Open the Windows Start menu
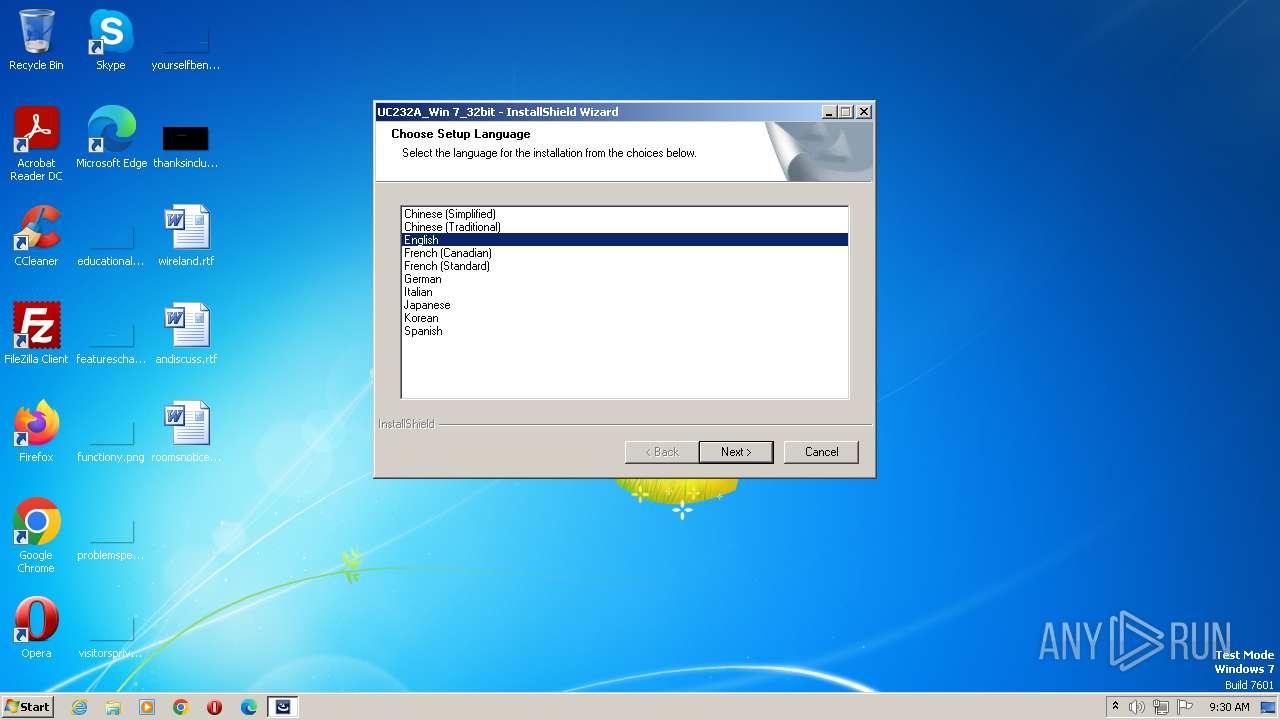1280x720 pixels. 28,707
